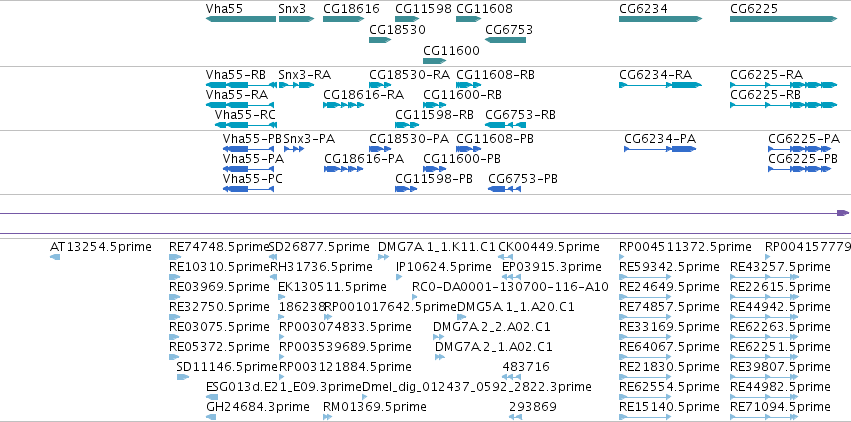Click EST feature 483716
The height and width of the screenshot is (422, 851).
(512, 377)
